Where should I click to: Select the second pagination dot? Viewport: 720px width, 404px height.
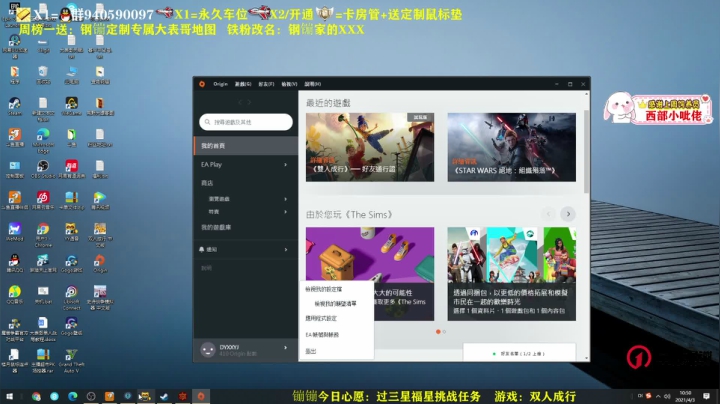point(444,331)
